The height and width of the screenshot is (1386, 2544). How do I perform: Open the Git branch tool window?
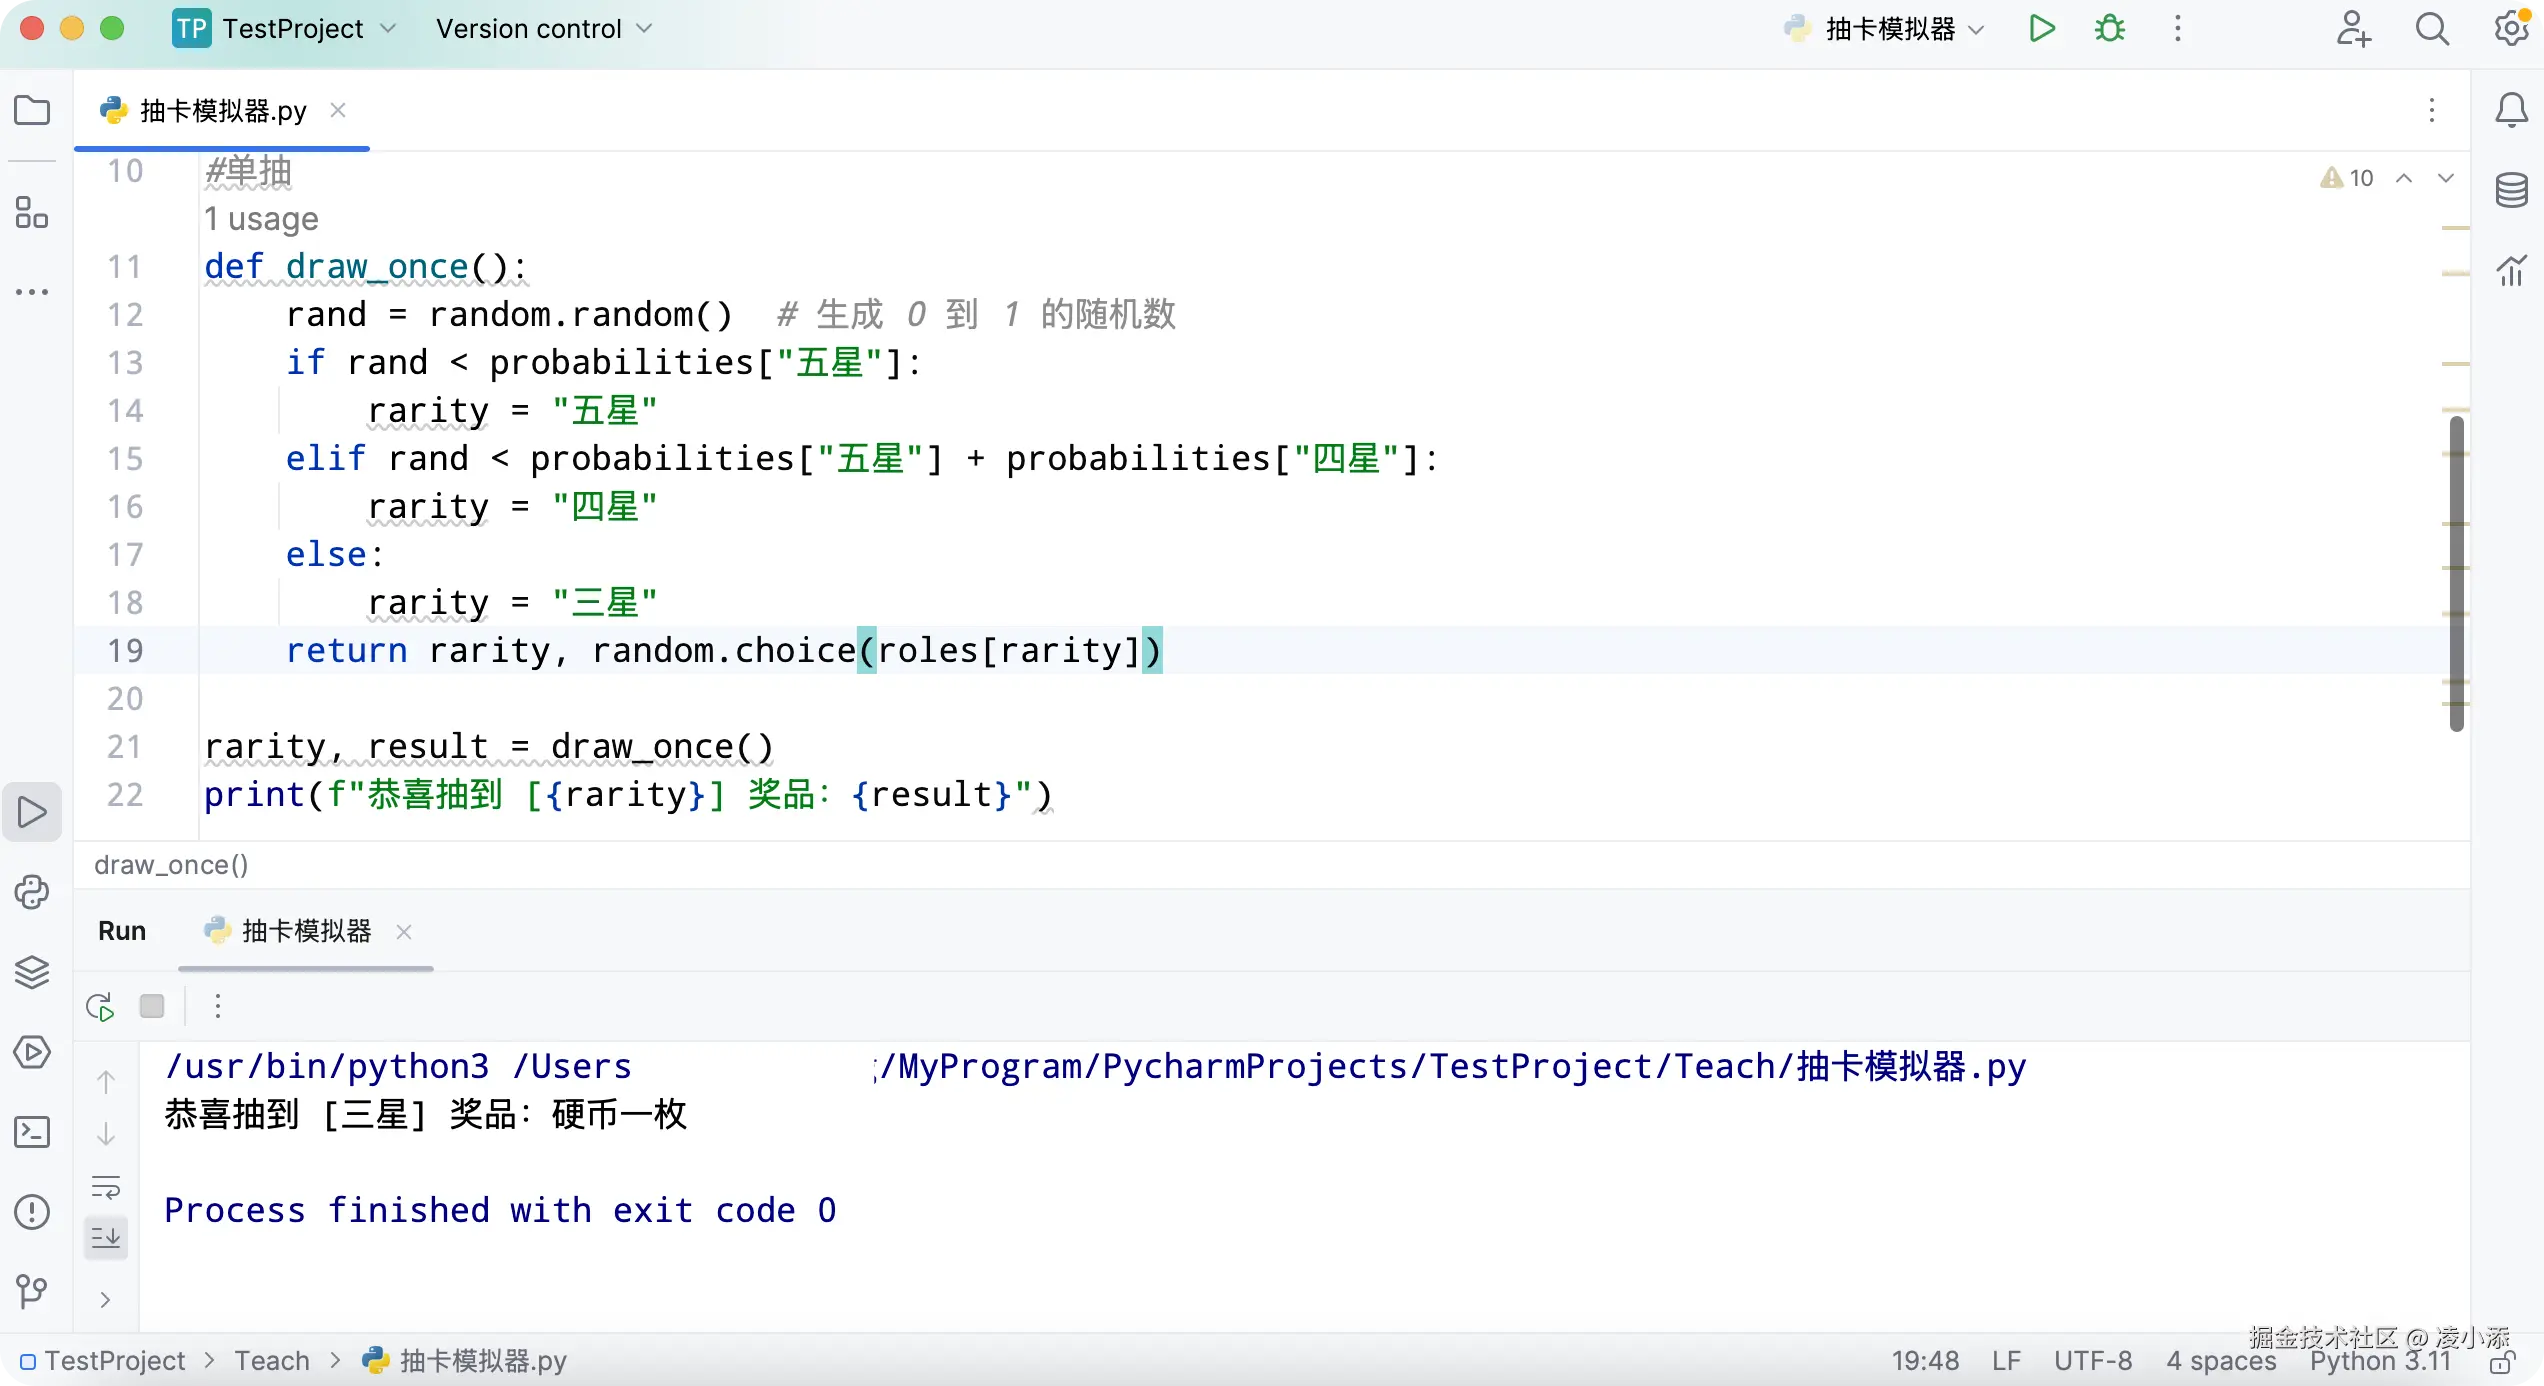click(x=32, y=1292)
